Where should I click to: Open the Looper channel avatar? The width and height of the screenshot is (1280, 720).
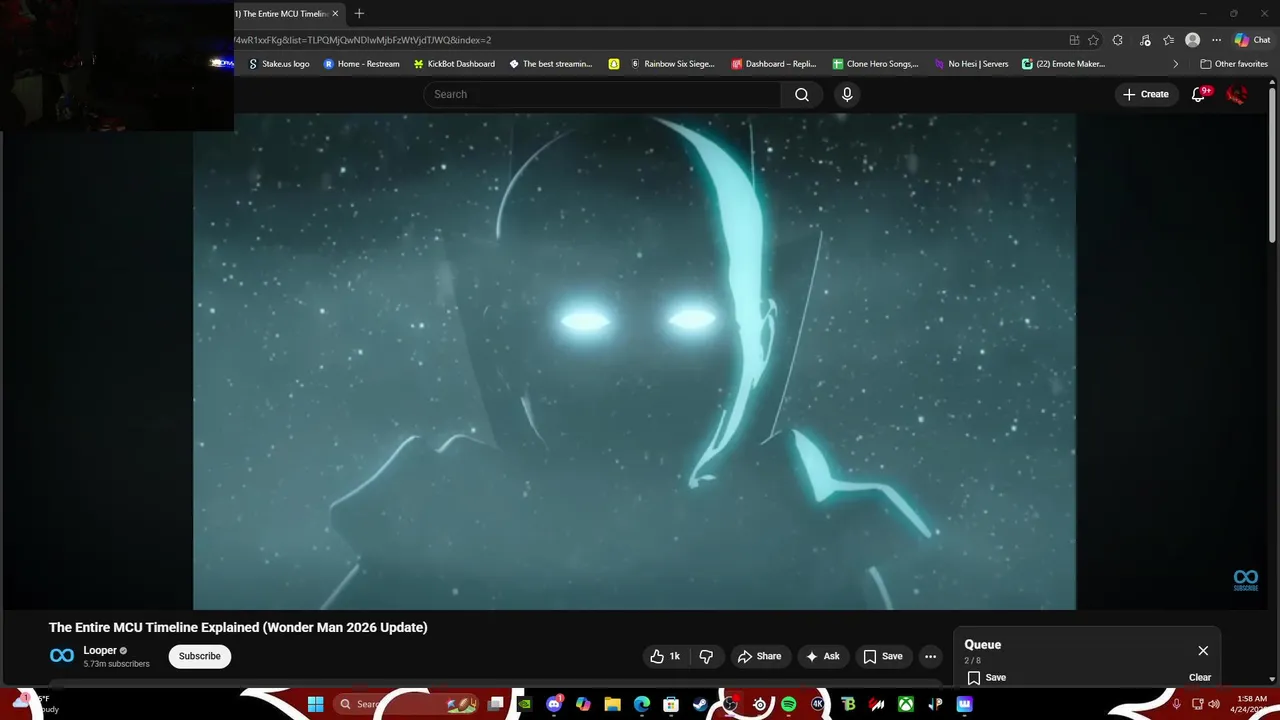click(62, 656)
